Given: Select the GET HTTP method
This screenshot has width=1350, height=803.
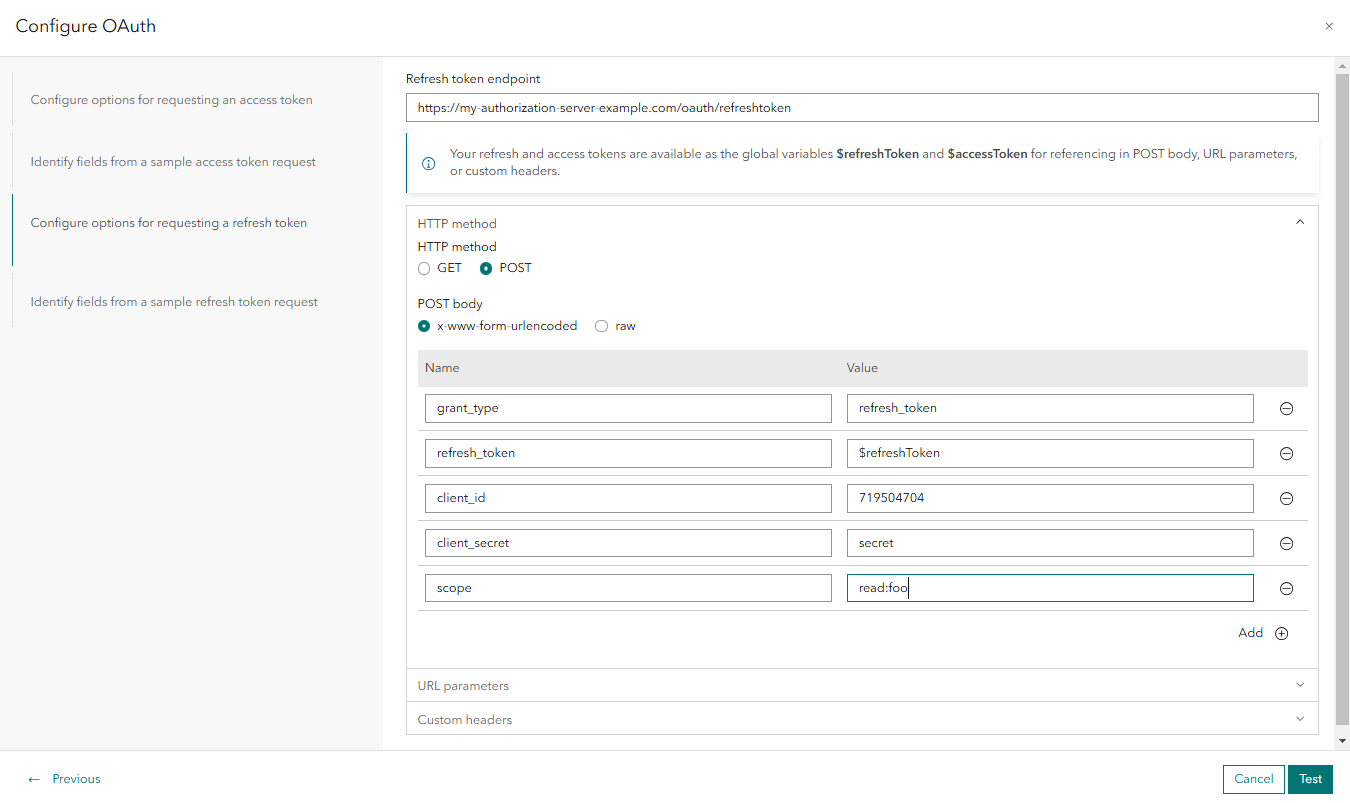Looking at the screenshot, I should point(424,268).
